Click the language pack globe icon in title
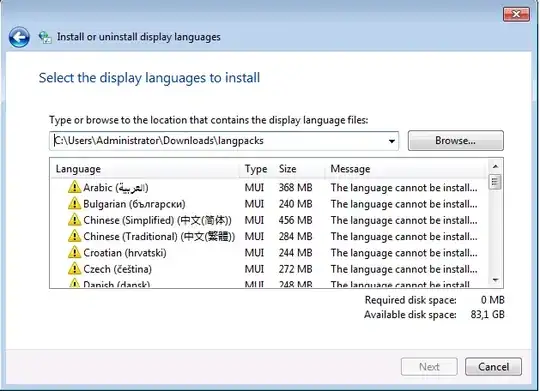This screenshot has width=540, height=391. tap(45, 37)
